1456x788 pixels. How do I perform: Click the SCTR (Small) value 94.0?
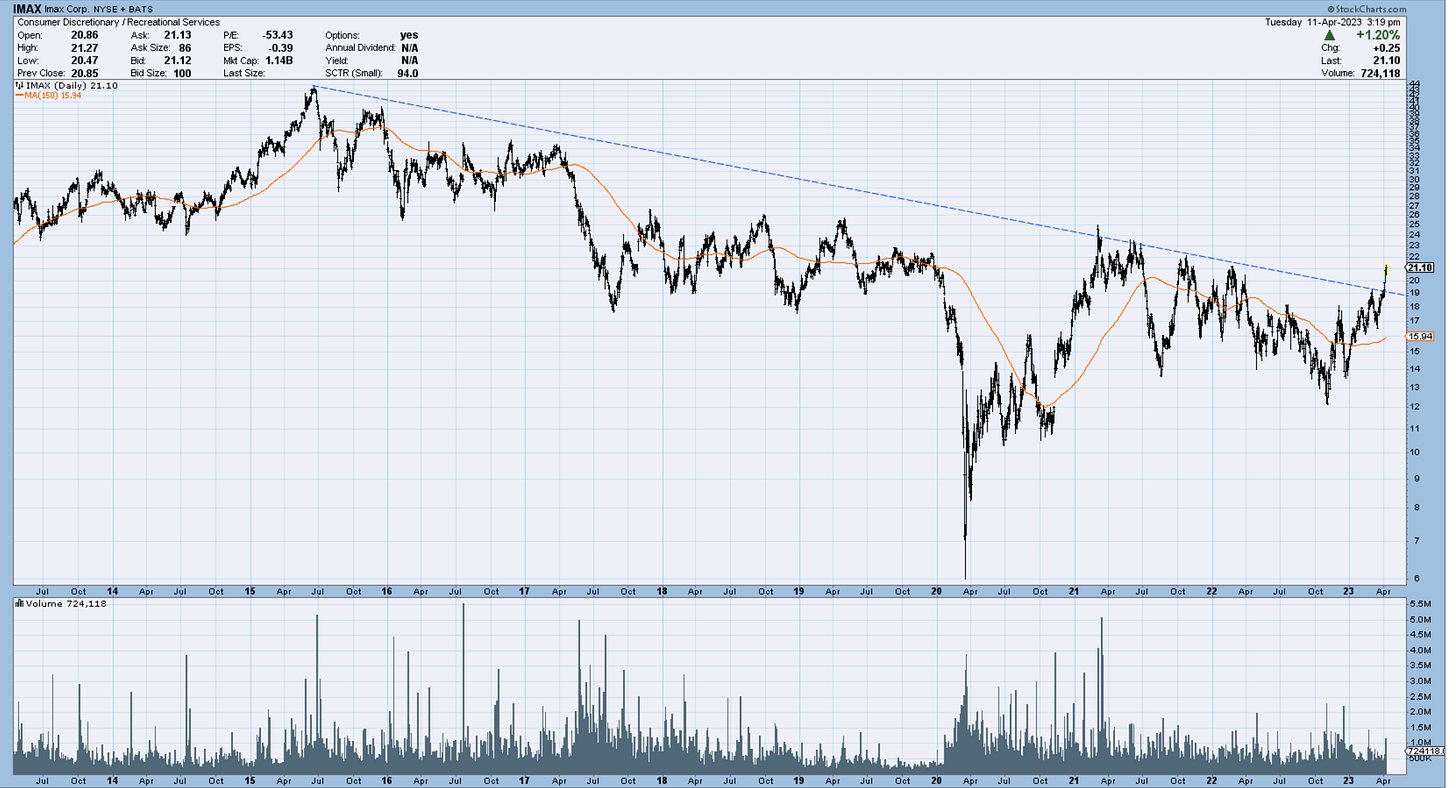[x=407, y=73]
